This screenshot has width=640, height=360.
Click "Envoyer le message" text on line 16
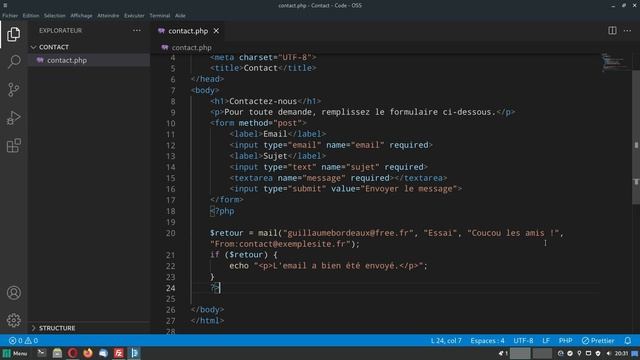[409, 189]
